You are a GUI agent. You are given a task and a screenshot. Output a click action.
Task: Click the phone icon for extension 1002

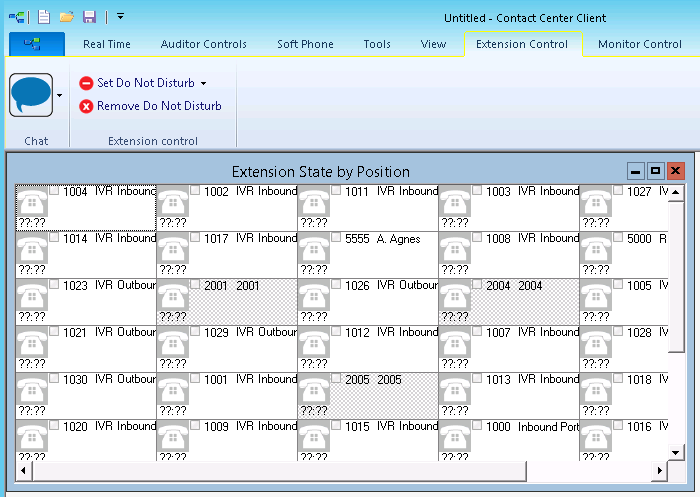(173, 202)
